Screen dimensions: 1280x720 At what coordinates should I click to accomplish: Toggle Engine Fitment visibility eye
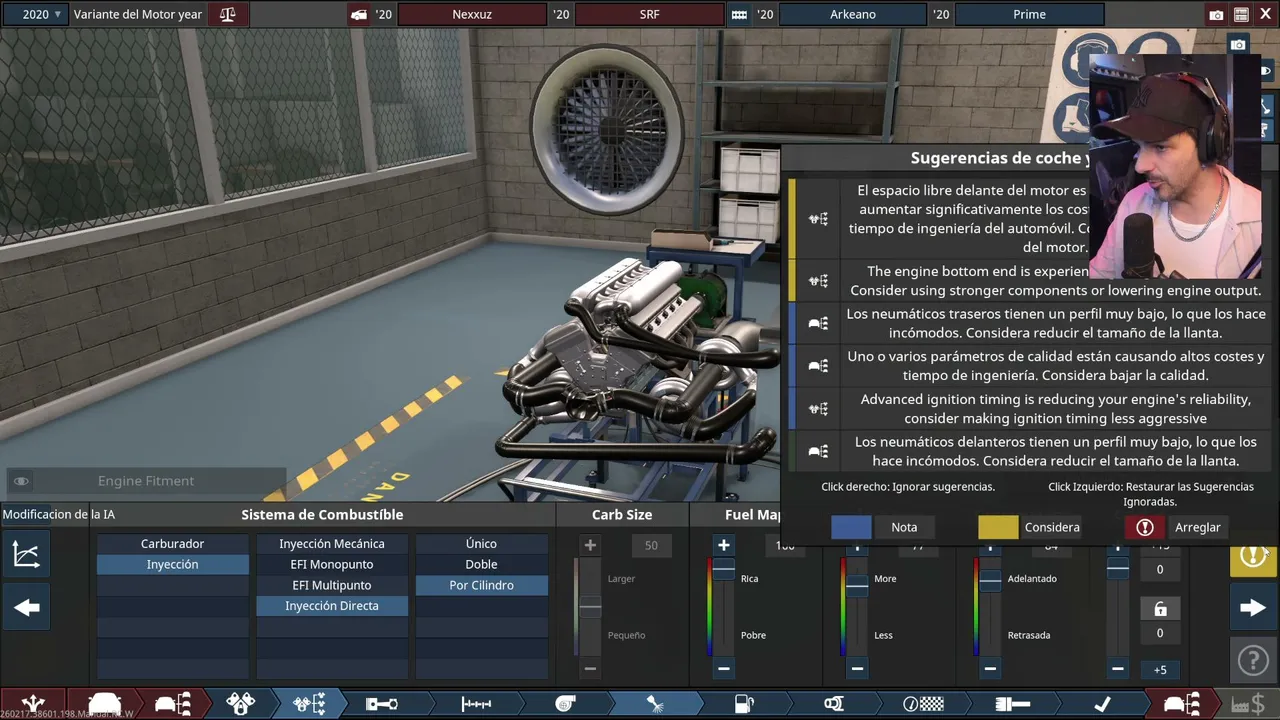21,481
